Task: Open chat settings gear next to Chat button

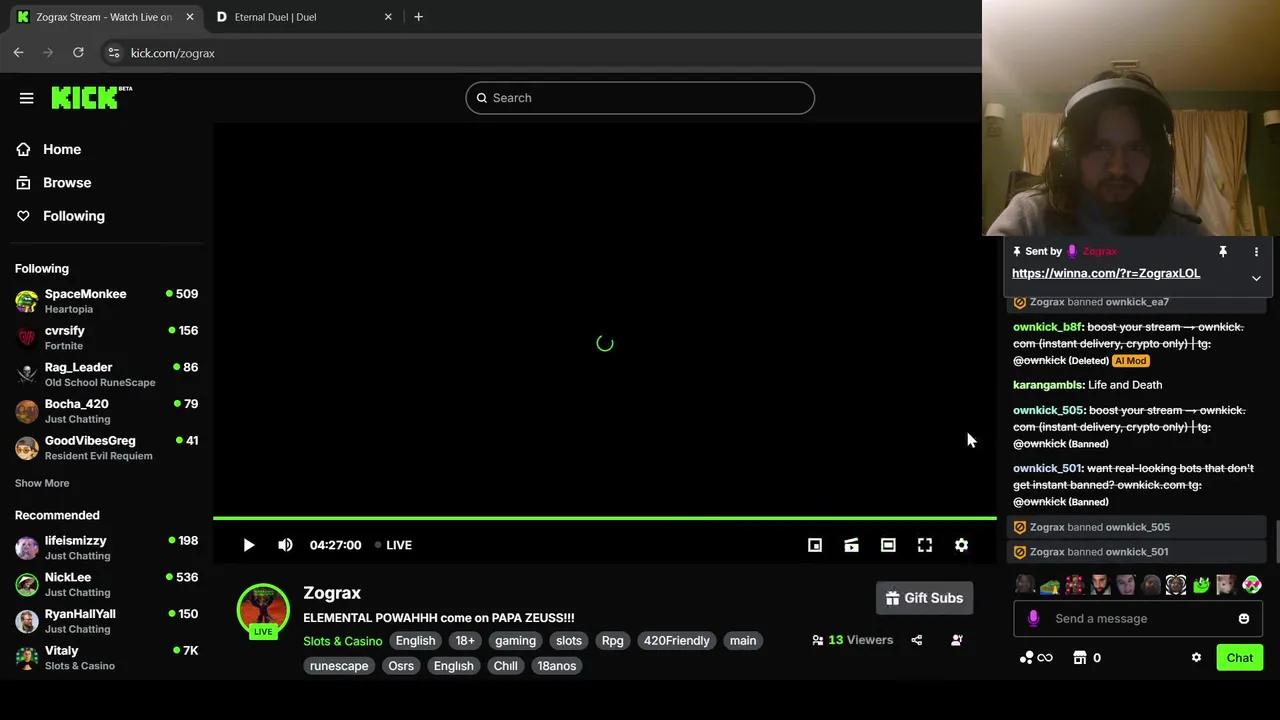Action: [x=1196, y=657]
